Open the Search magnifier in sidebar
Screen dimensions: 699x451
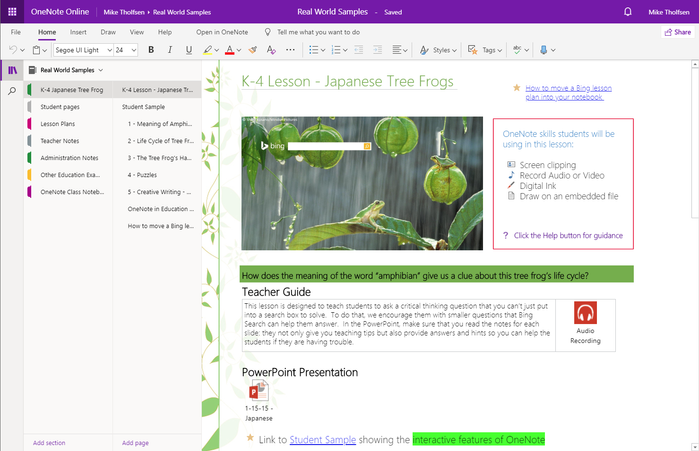click(x=12, y=91)
